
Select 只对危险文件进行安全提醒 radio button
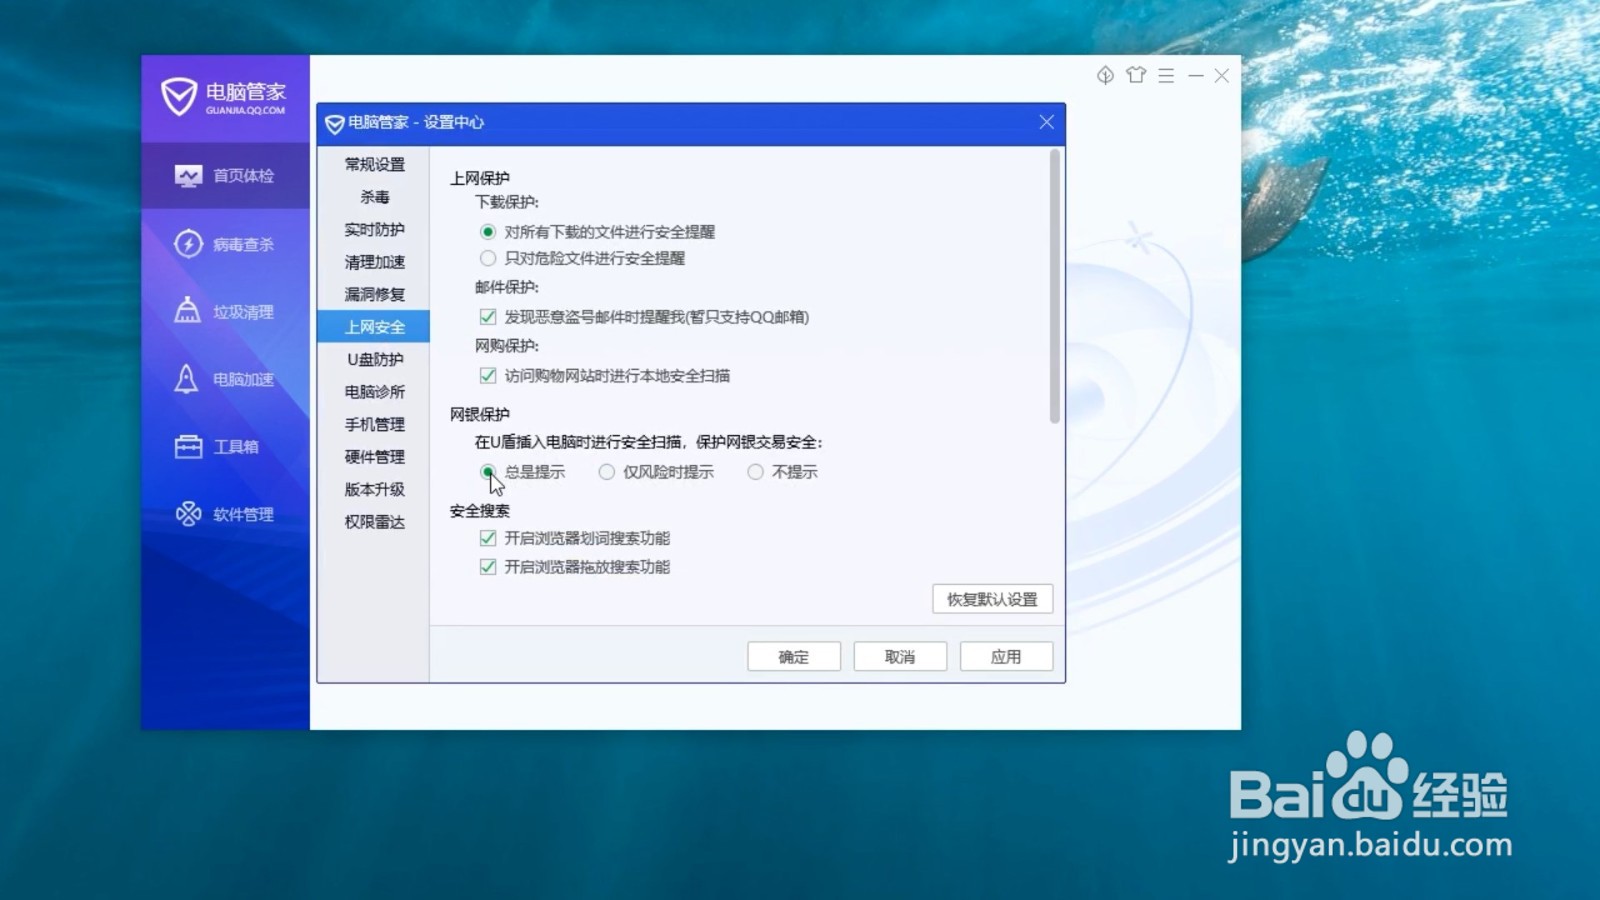pyautogui.click(x=488, y=258)
